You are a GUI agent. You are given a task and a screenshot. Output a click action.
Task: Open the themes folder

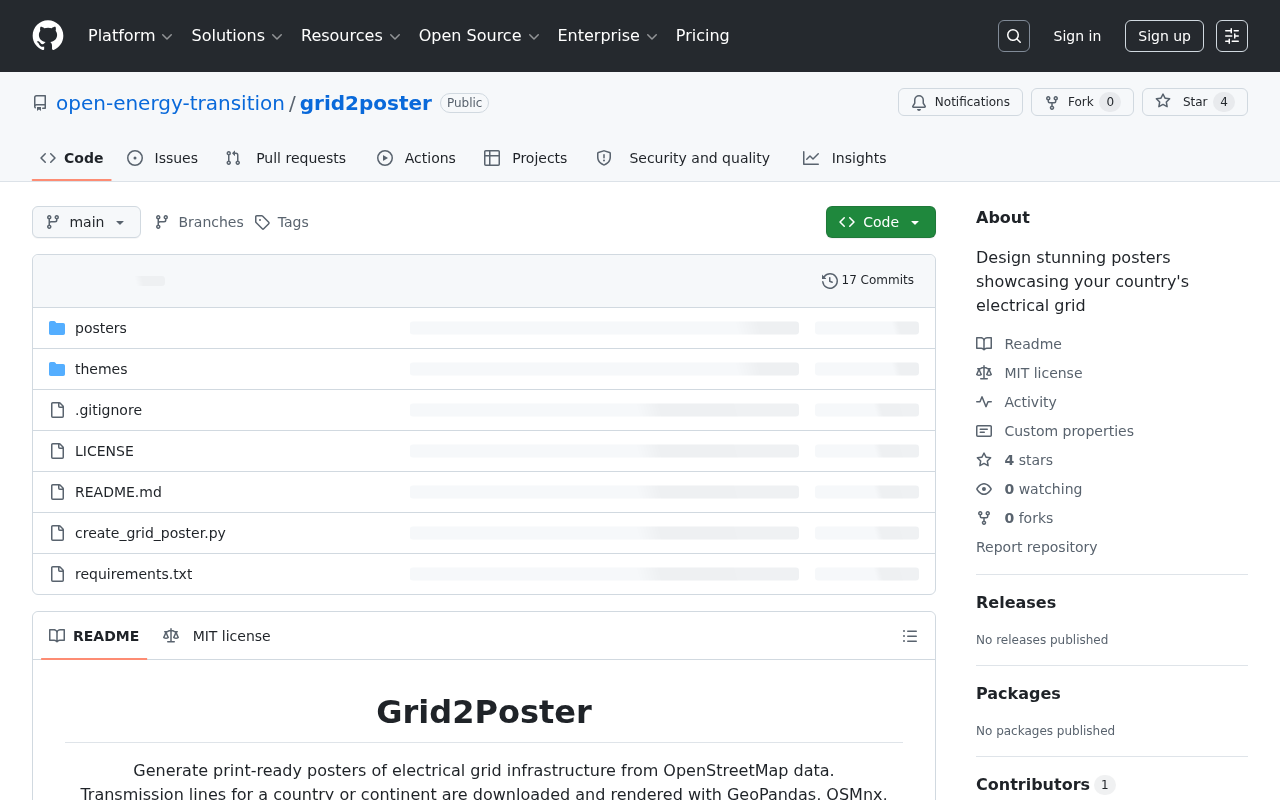tap(101, 369)
